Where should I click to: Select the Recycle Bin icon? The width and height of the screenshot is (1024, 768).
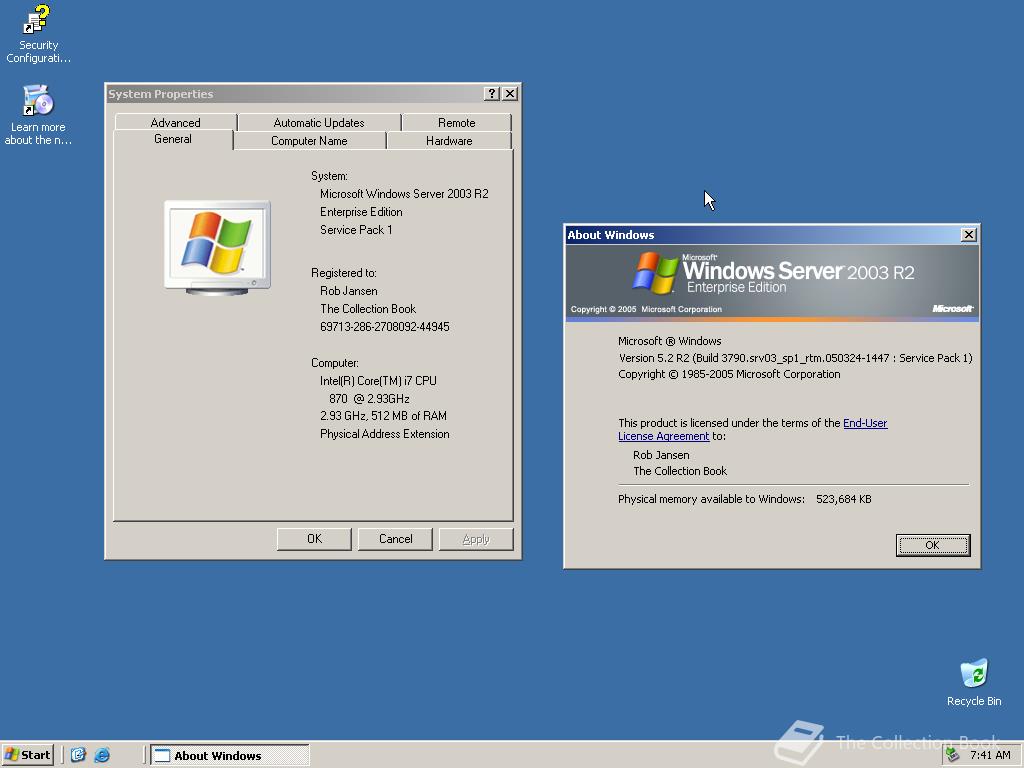(974, 682)
